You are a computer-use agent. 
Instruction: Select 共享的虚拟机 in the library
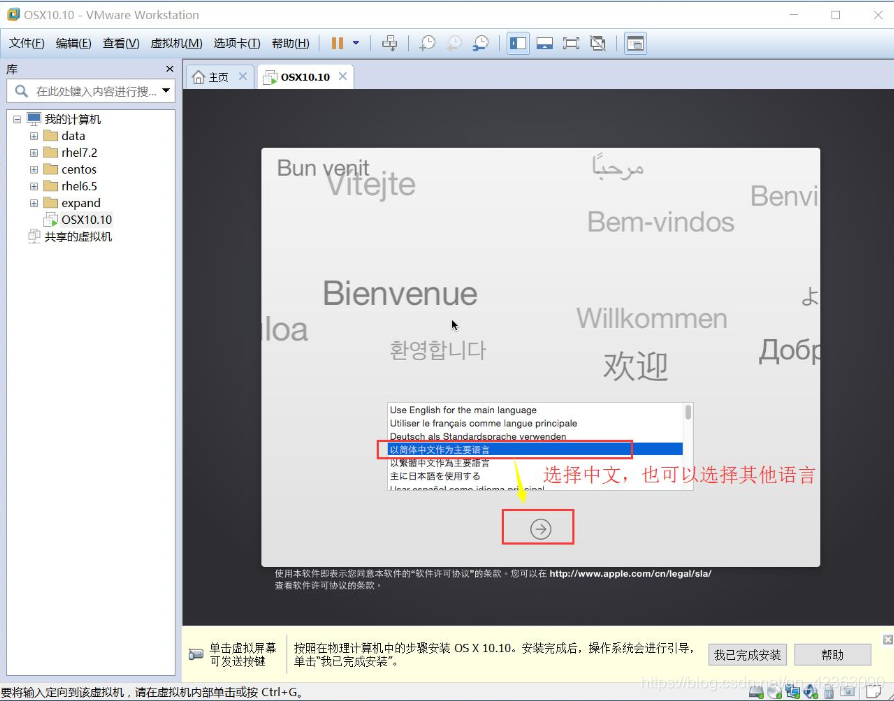pos(78,237)
